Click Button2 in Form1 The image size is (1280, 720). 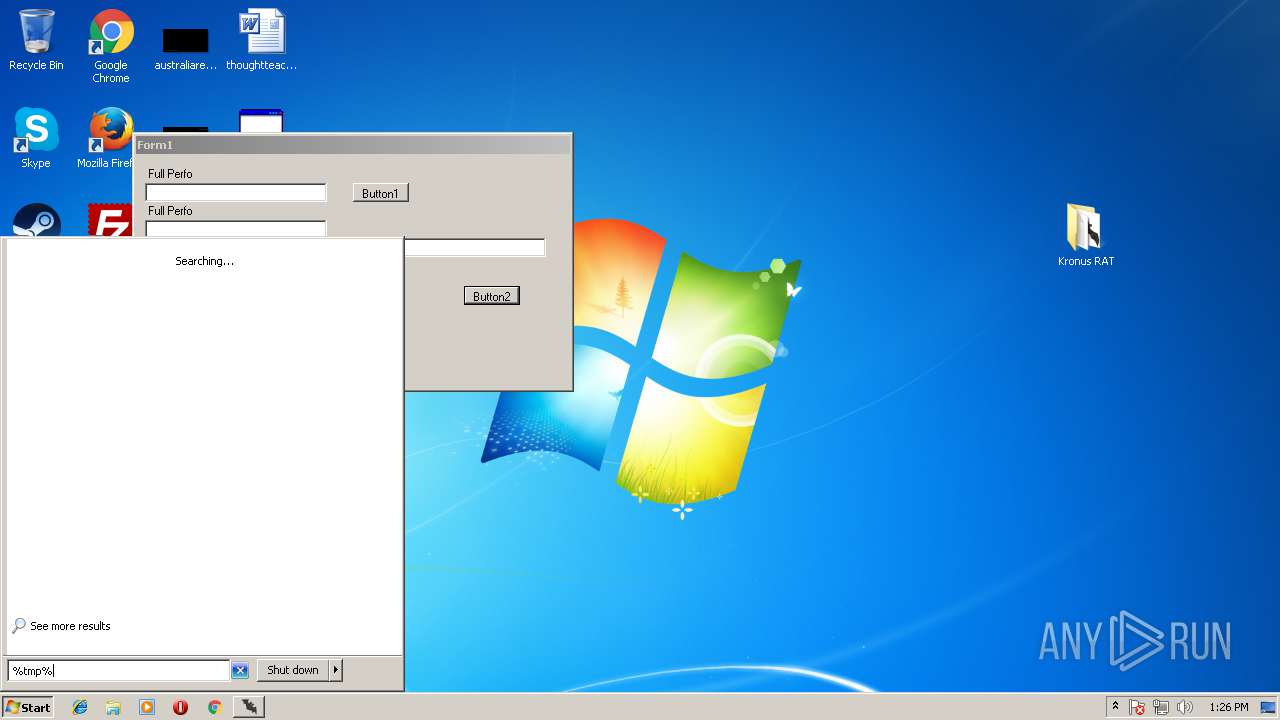click(x=492, y=296)
